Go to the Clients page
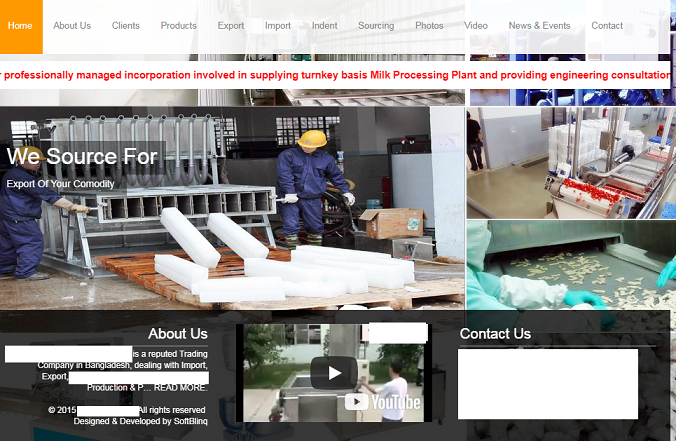This screenshot has width=676, height=441. pos(126,26)
